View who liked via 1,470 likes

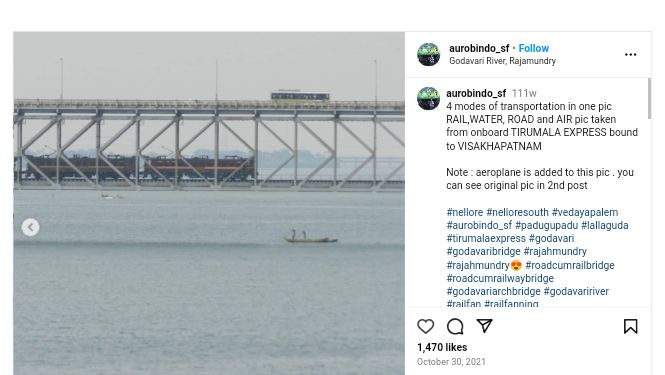click(442, 347)
